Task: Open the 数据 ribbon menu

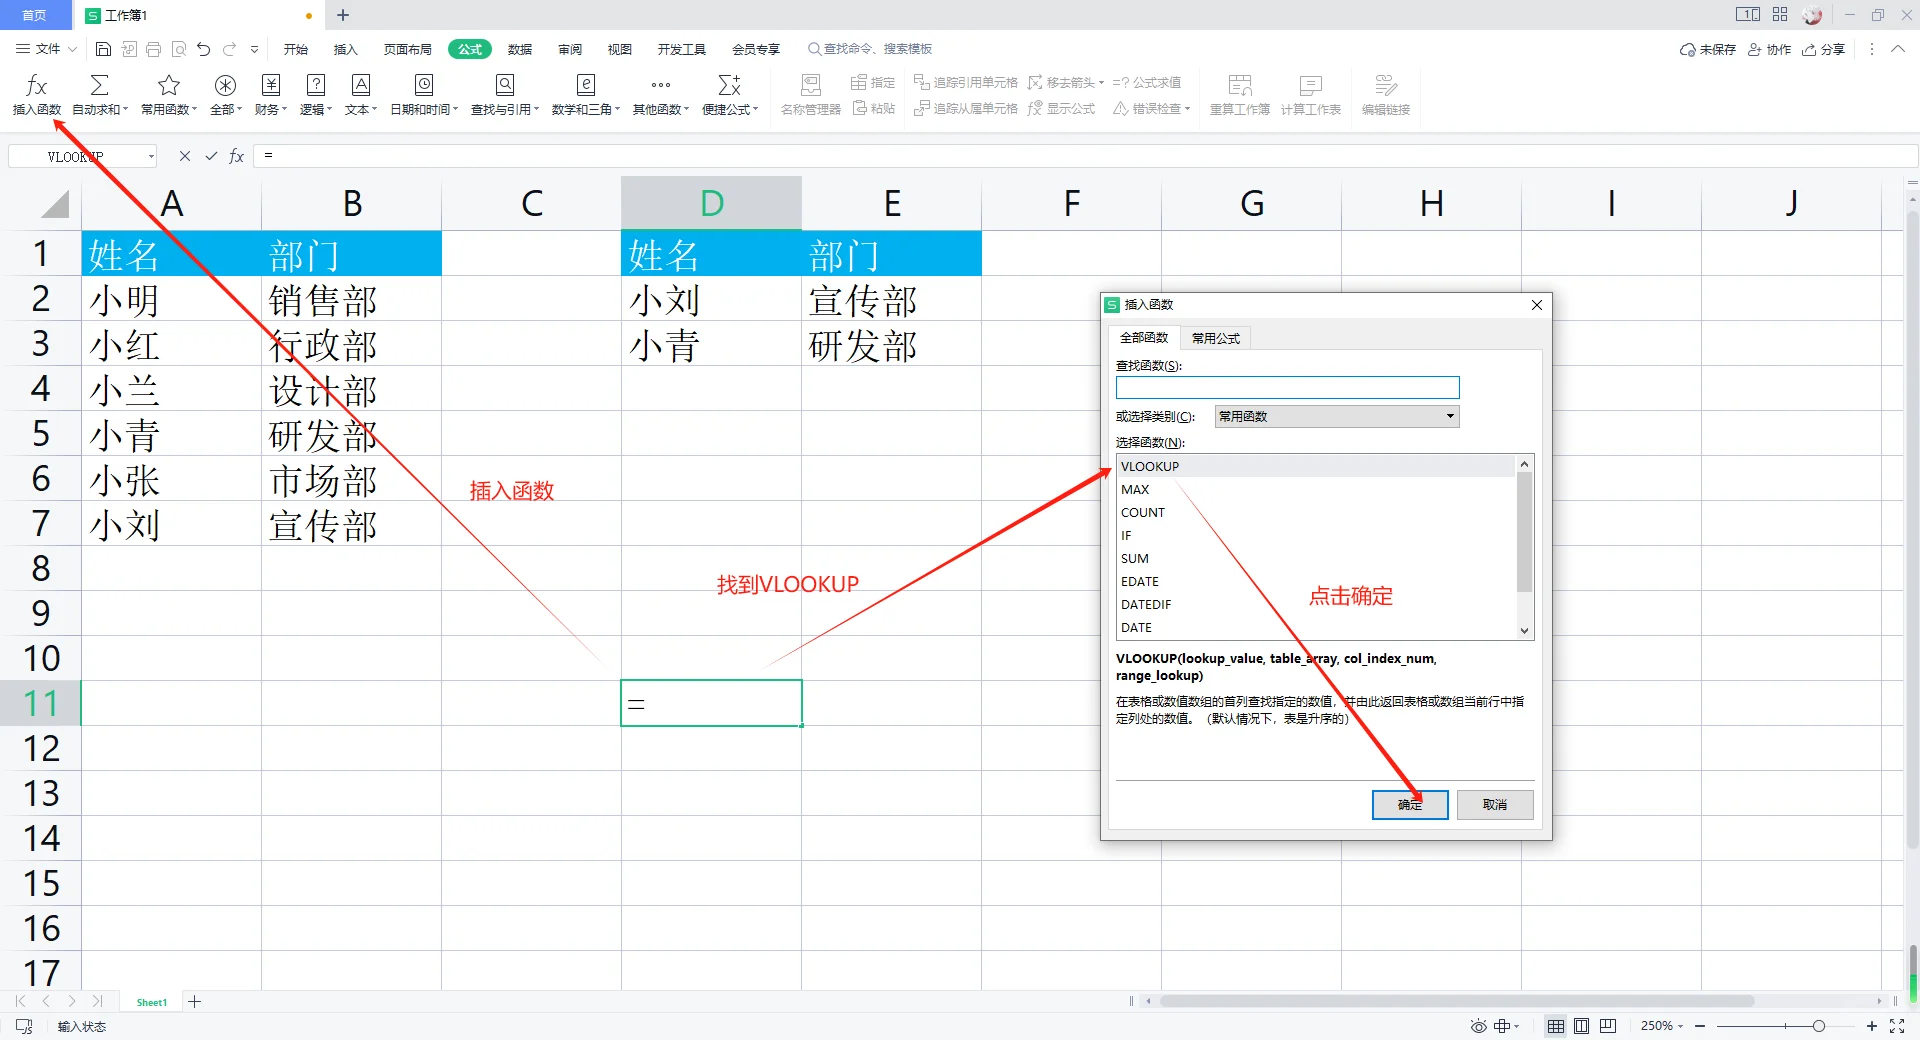Action: click(x=519, y=48)
